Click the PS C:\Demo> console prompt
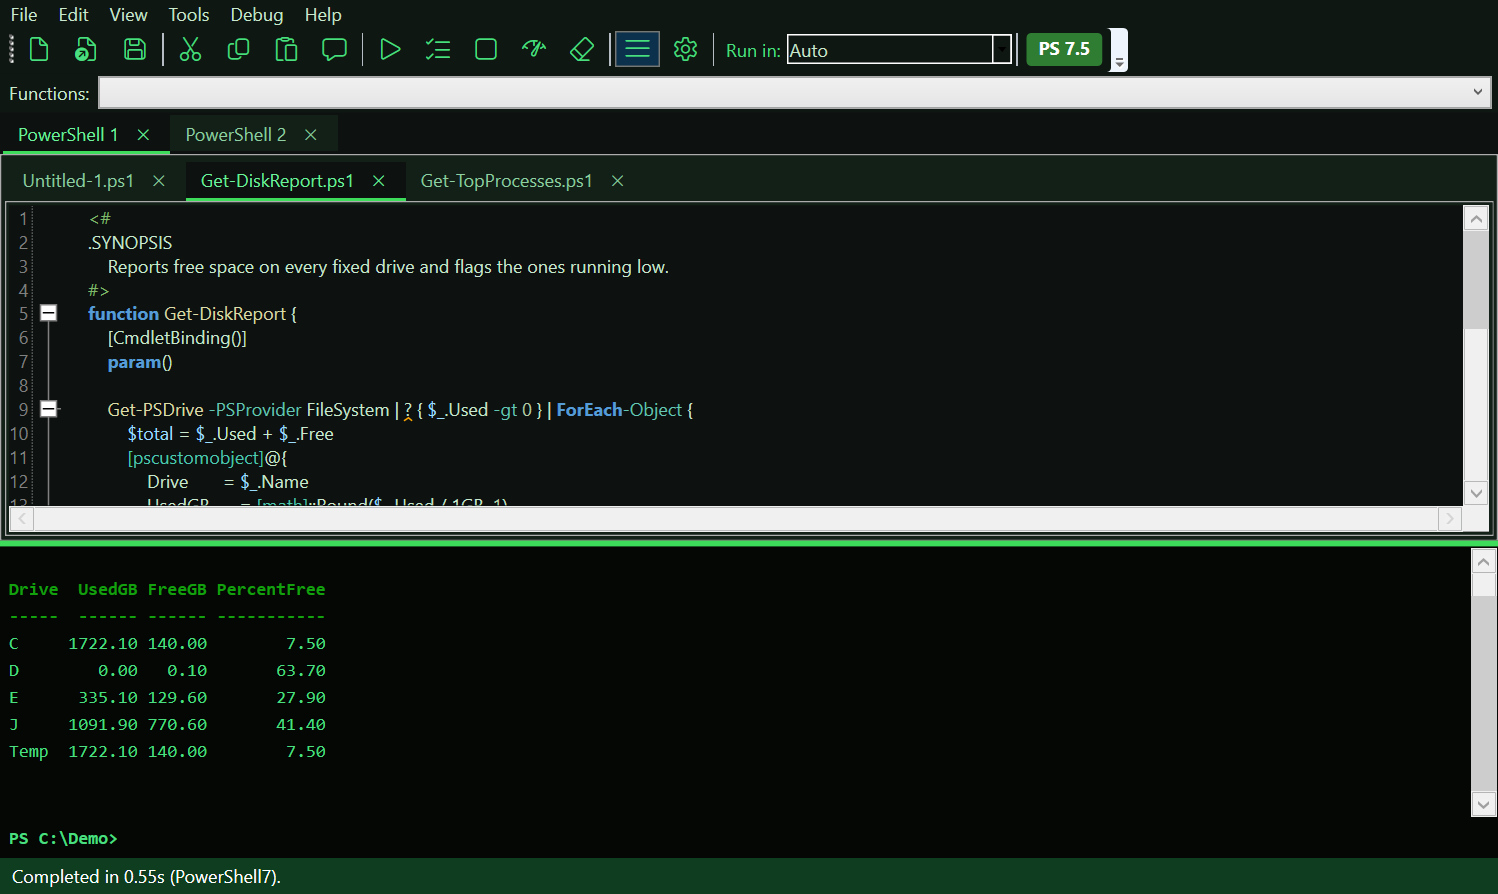This screenshot has height=894, width=1498. pyautogui.click(x=63, y=839)
